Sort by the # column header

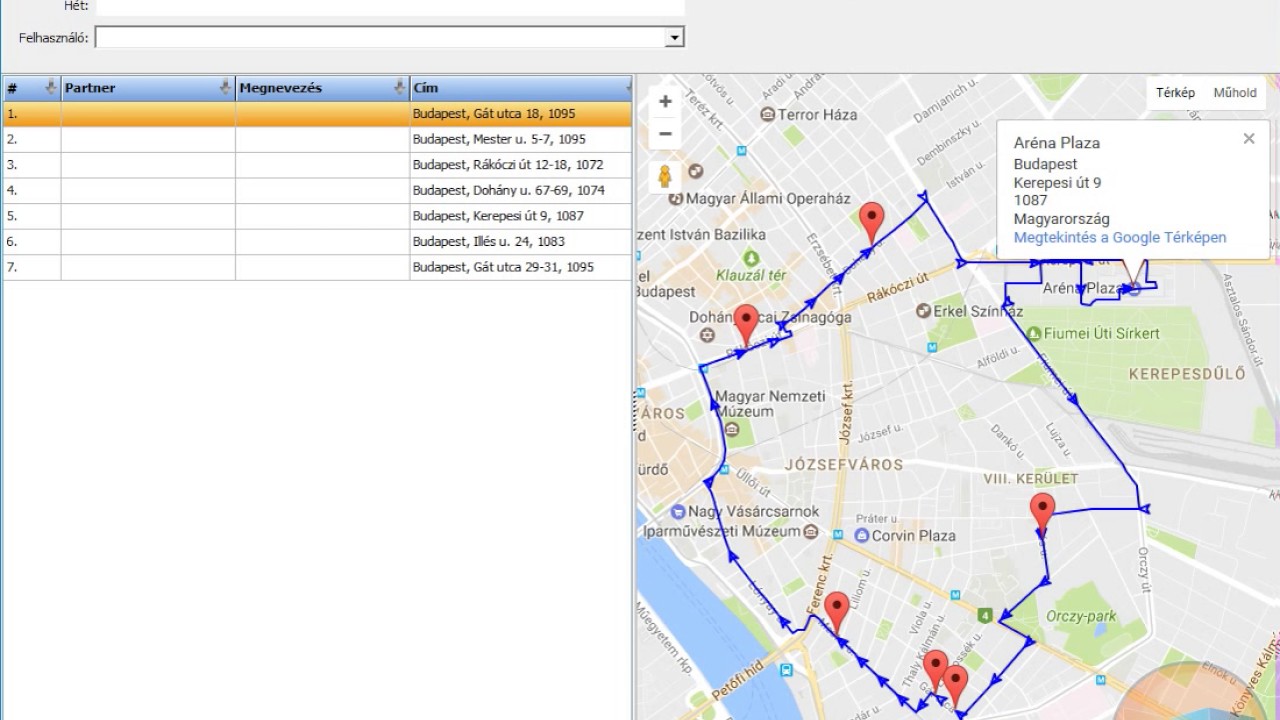(x=32, y=88)
